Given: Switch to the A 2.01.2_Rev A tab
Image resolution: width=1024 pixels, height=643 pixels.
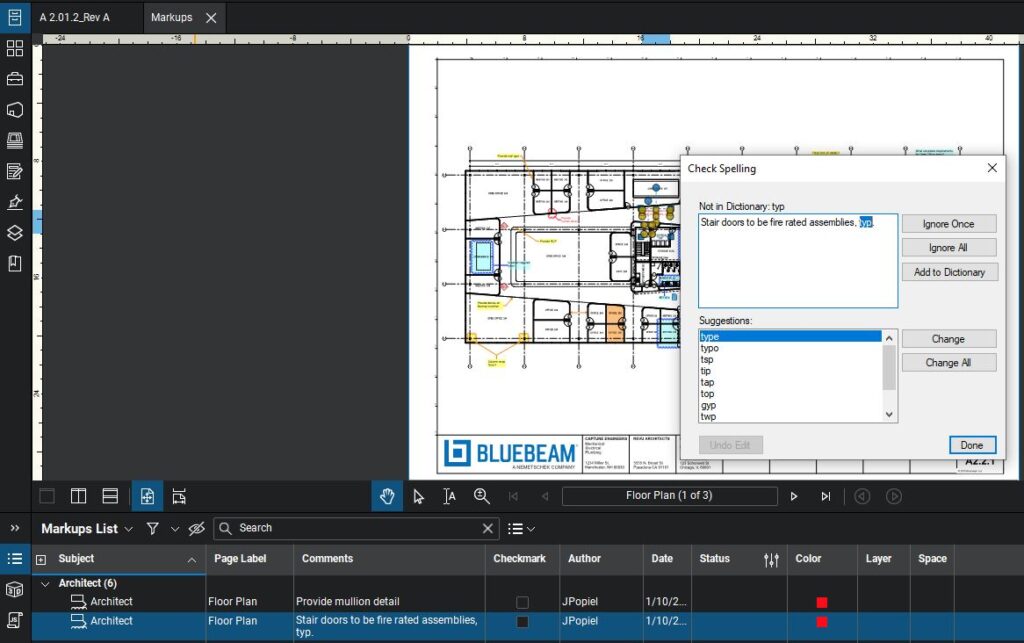Looking at the screenshot, I should (75, 18).
